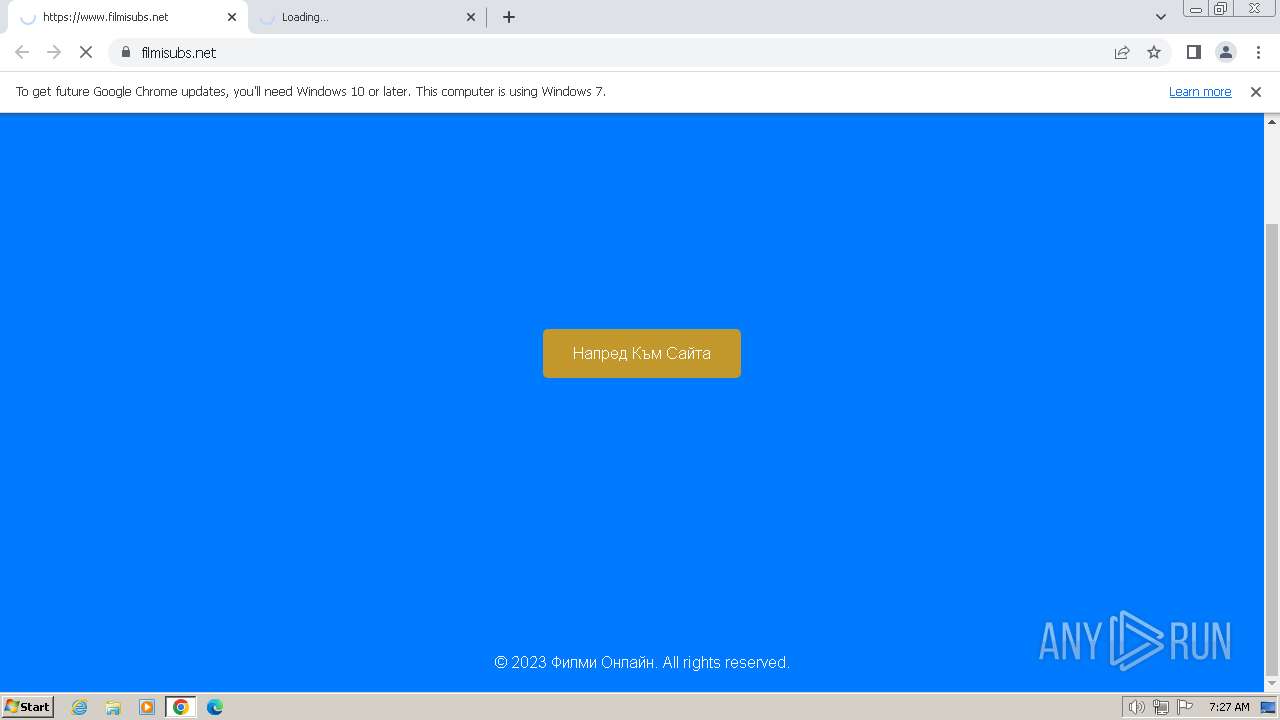The image size is (1280, 720).
Task: Open the volume control in system tray
Action: [1136, 707]
